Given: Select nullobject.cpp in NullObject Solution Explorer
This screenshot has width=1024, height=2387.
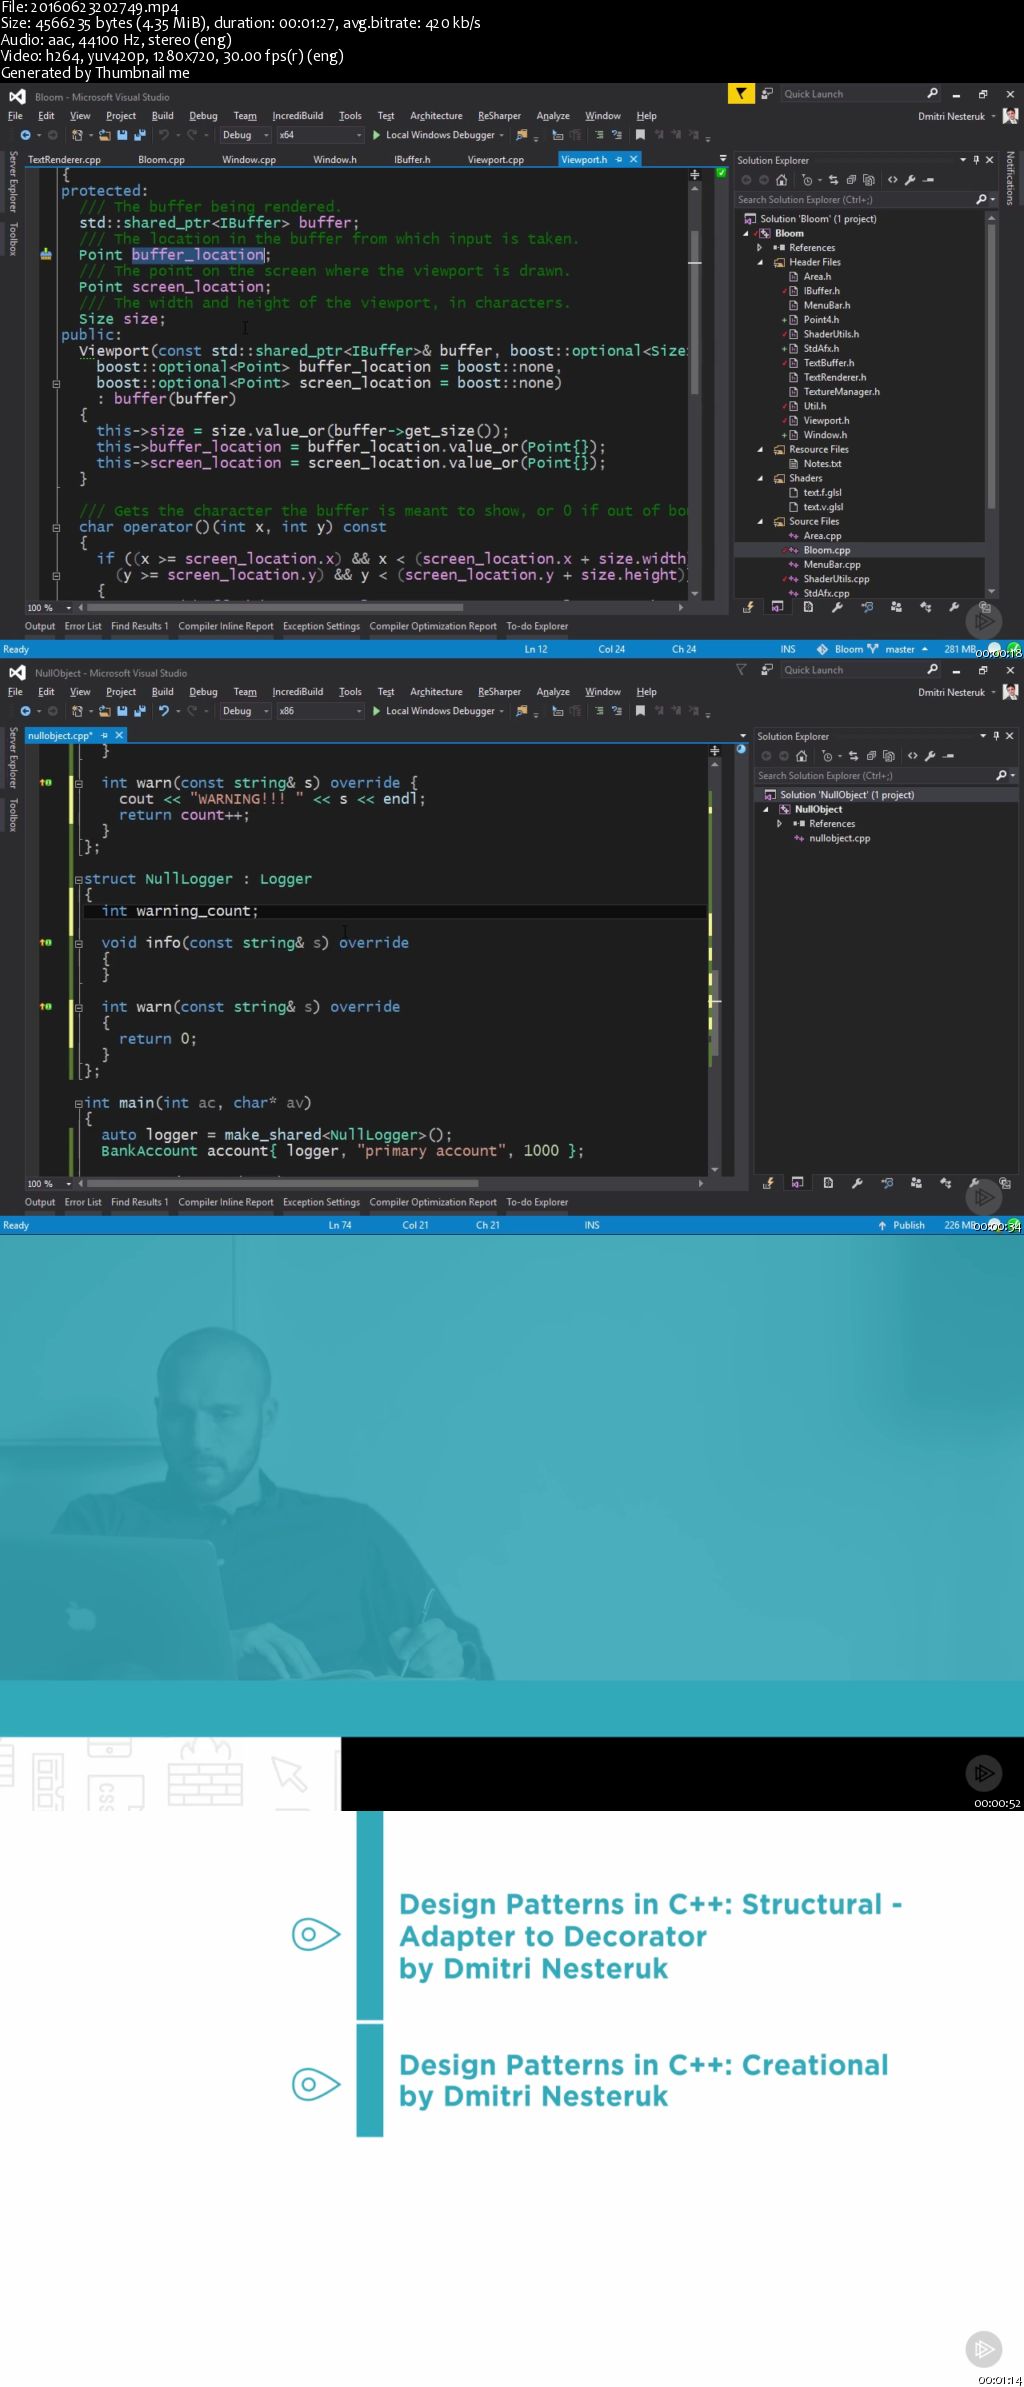Looking at the screenshot, I should (840, 838).
